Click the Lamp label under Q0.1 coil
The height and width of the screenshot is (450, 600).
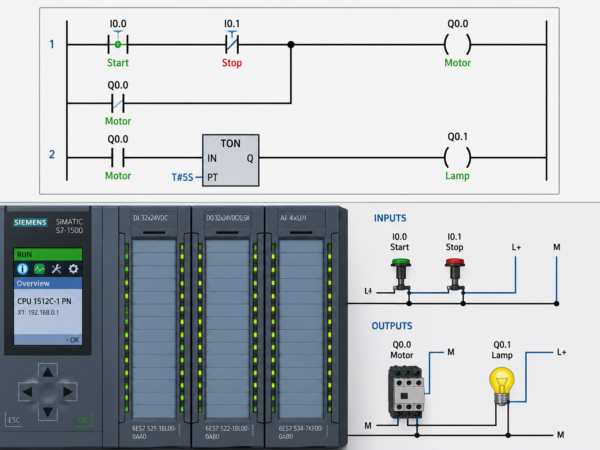[x=457, y=176]
